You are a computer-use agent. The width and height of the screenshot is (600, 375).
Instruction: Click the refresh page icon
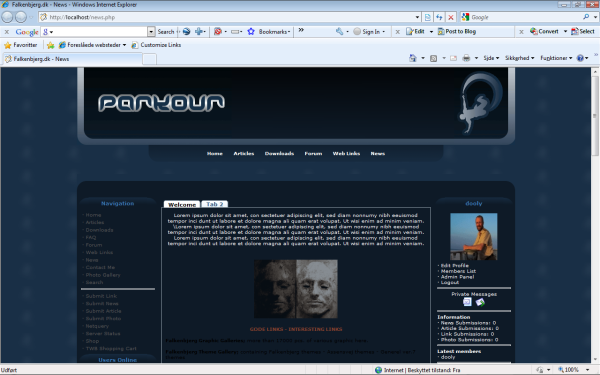(439, 17)
